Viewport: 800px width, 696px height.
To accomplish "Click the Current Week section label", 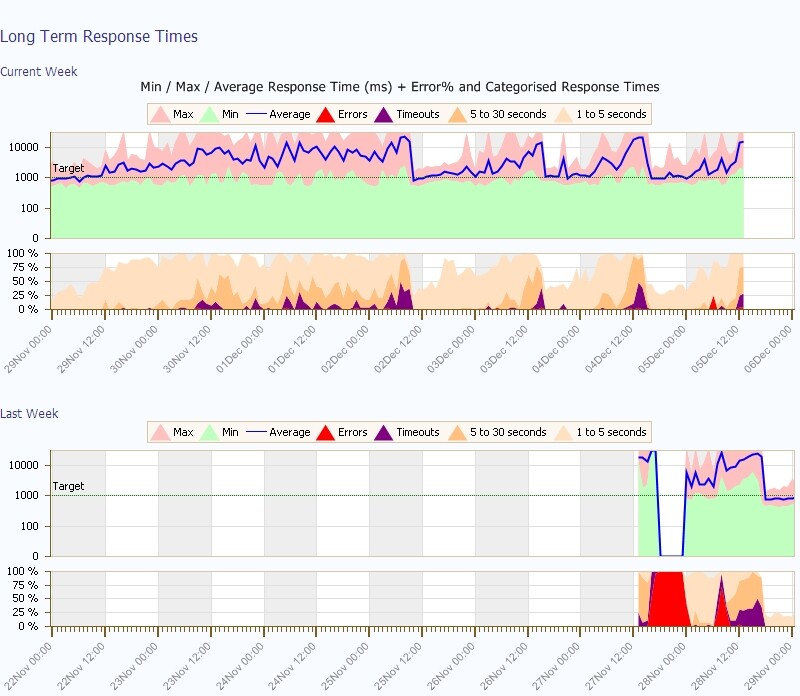I will pyautogui.click(x=39, y=71).
